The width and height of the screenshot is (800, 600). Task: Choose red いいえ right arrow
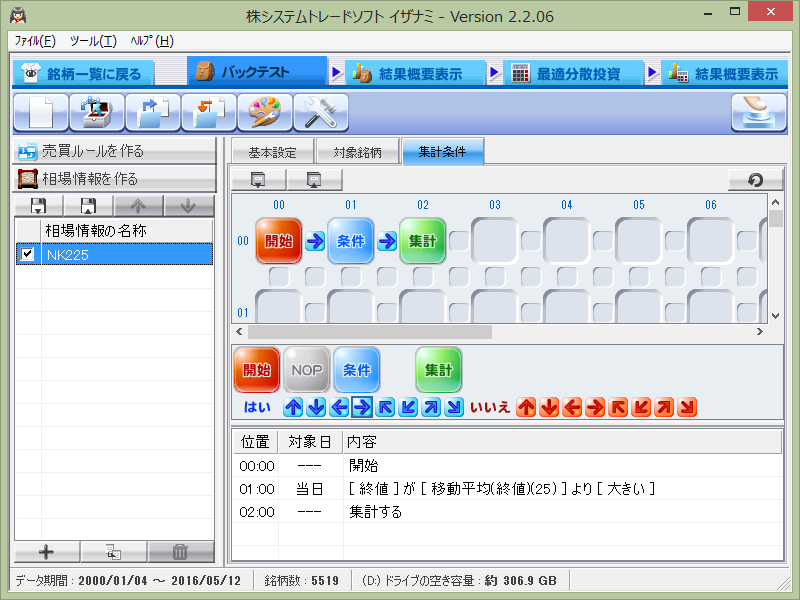pos(595,407)
